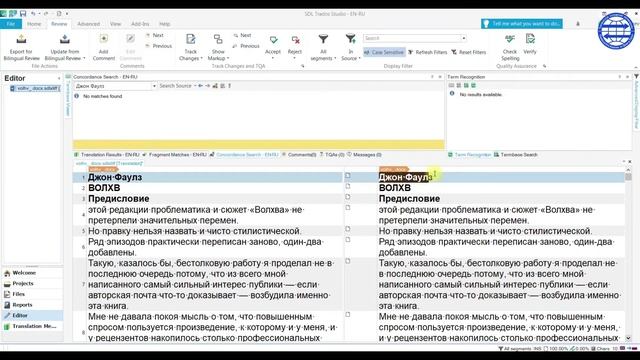Open the File tab
The width and height of the screenshot is (640, 360).
11,24
